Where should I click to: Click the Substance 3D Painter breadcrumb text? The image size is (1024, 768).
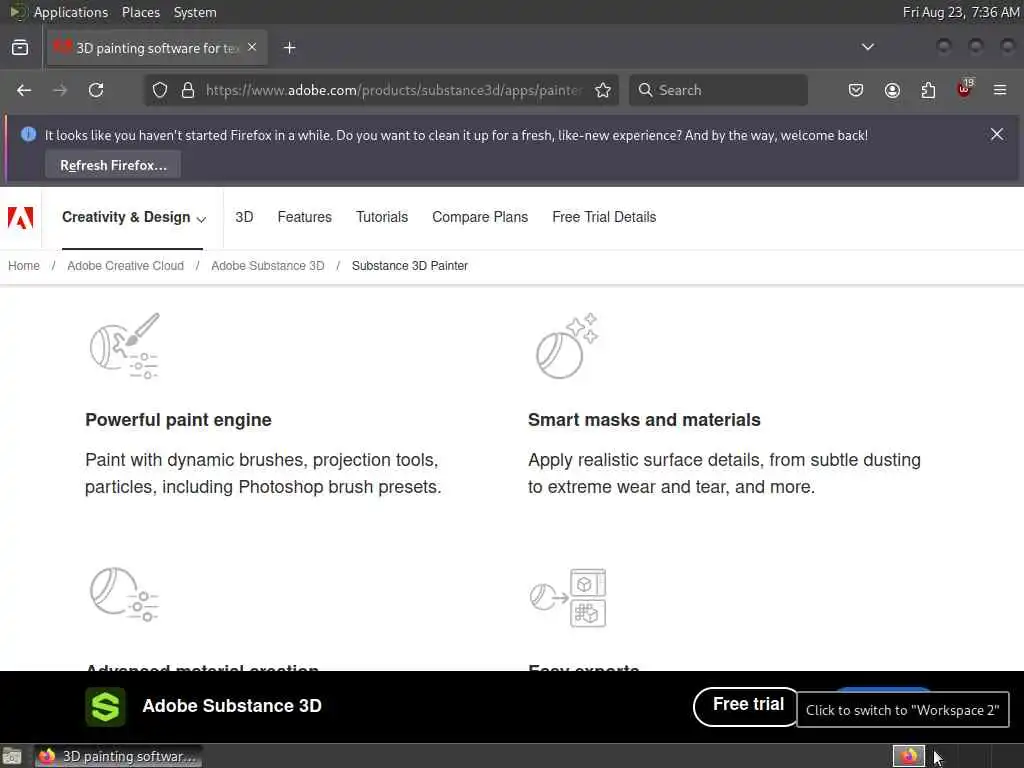point(409,266)
